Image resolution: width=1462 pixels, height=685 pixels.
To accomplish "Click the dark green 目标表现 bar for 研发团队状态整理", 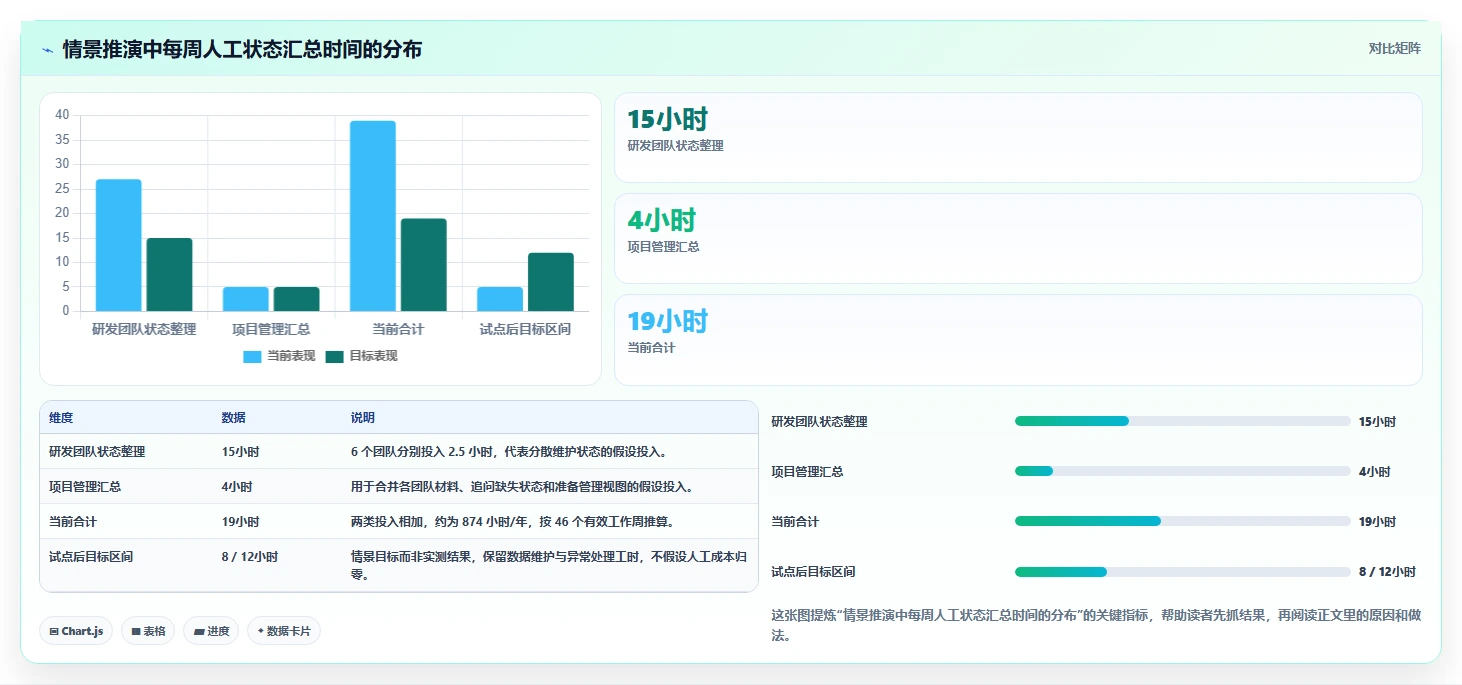I will click(170, 274).
